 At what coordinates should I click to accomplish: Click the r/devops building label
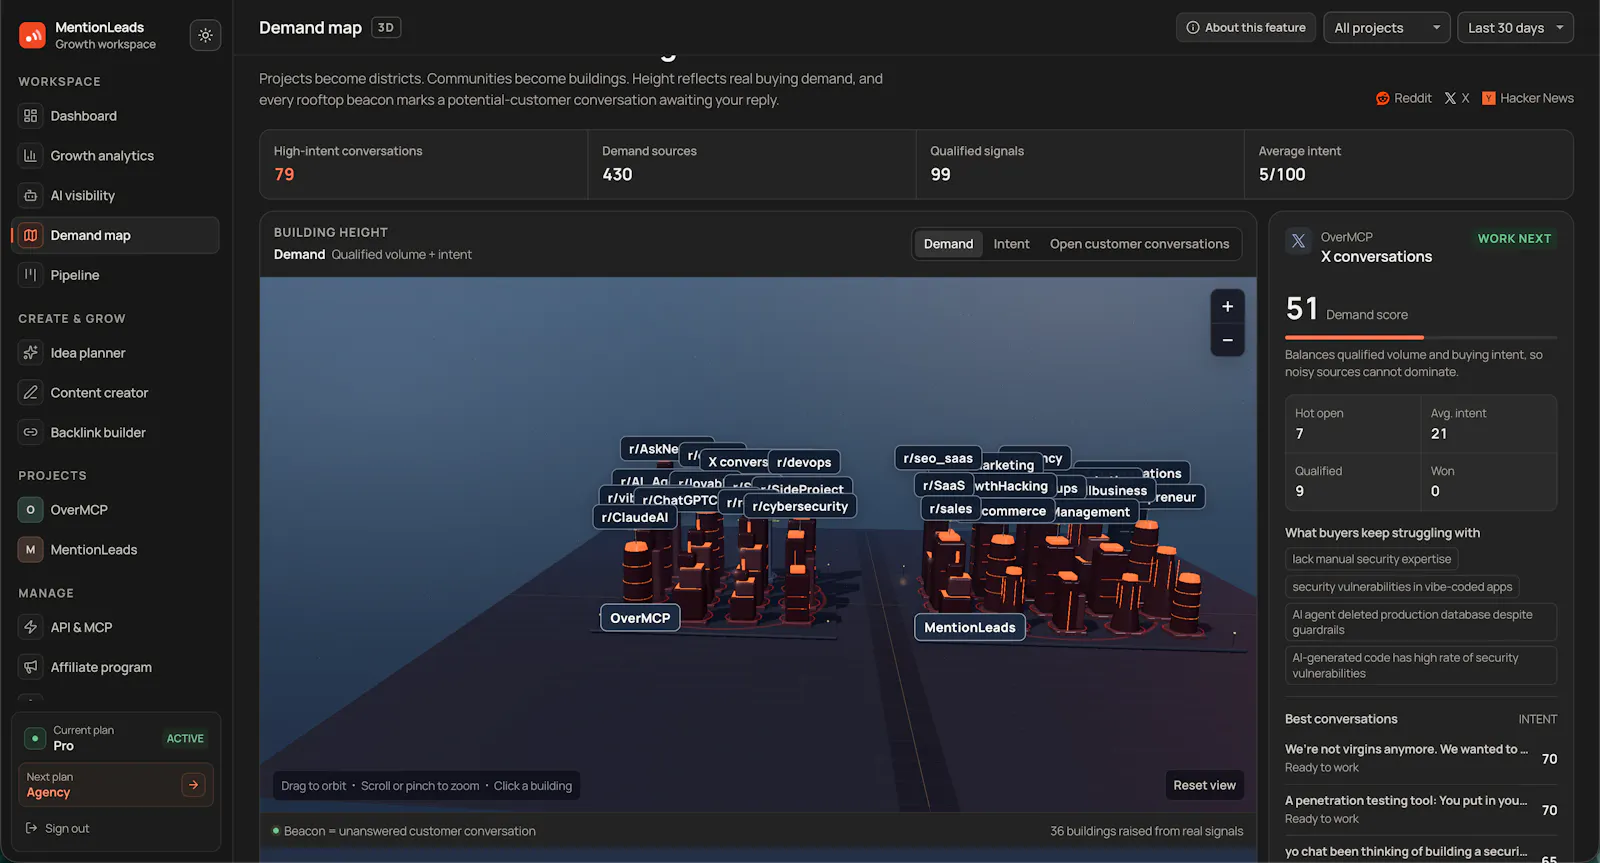[804, 462]
